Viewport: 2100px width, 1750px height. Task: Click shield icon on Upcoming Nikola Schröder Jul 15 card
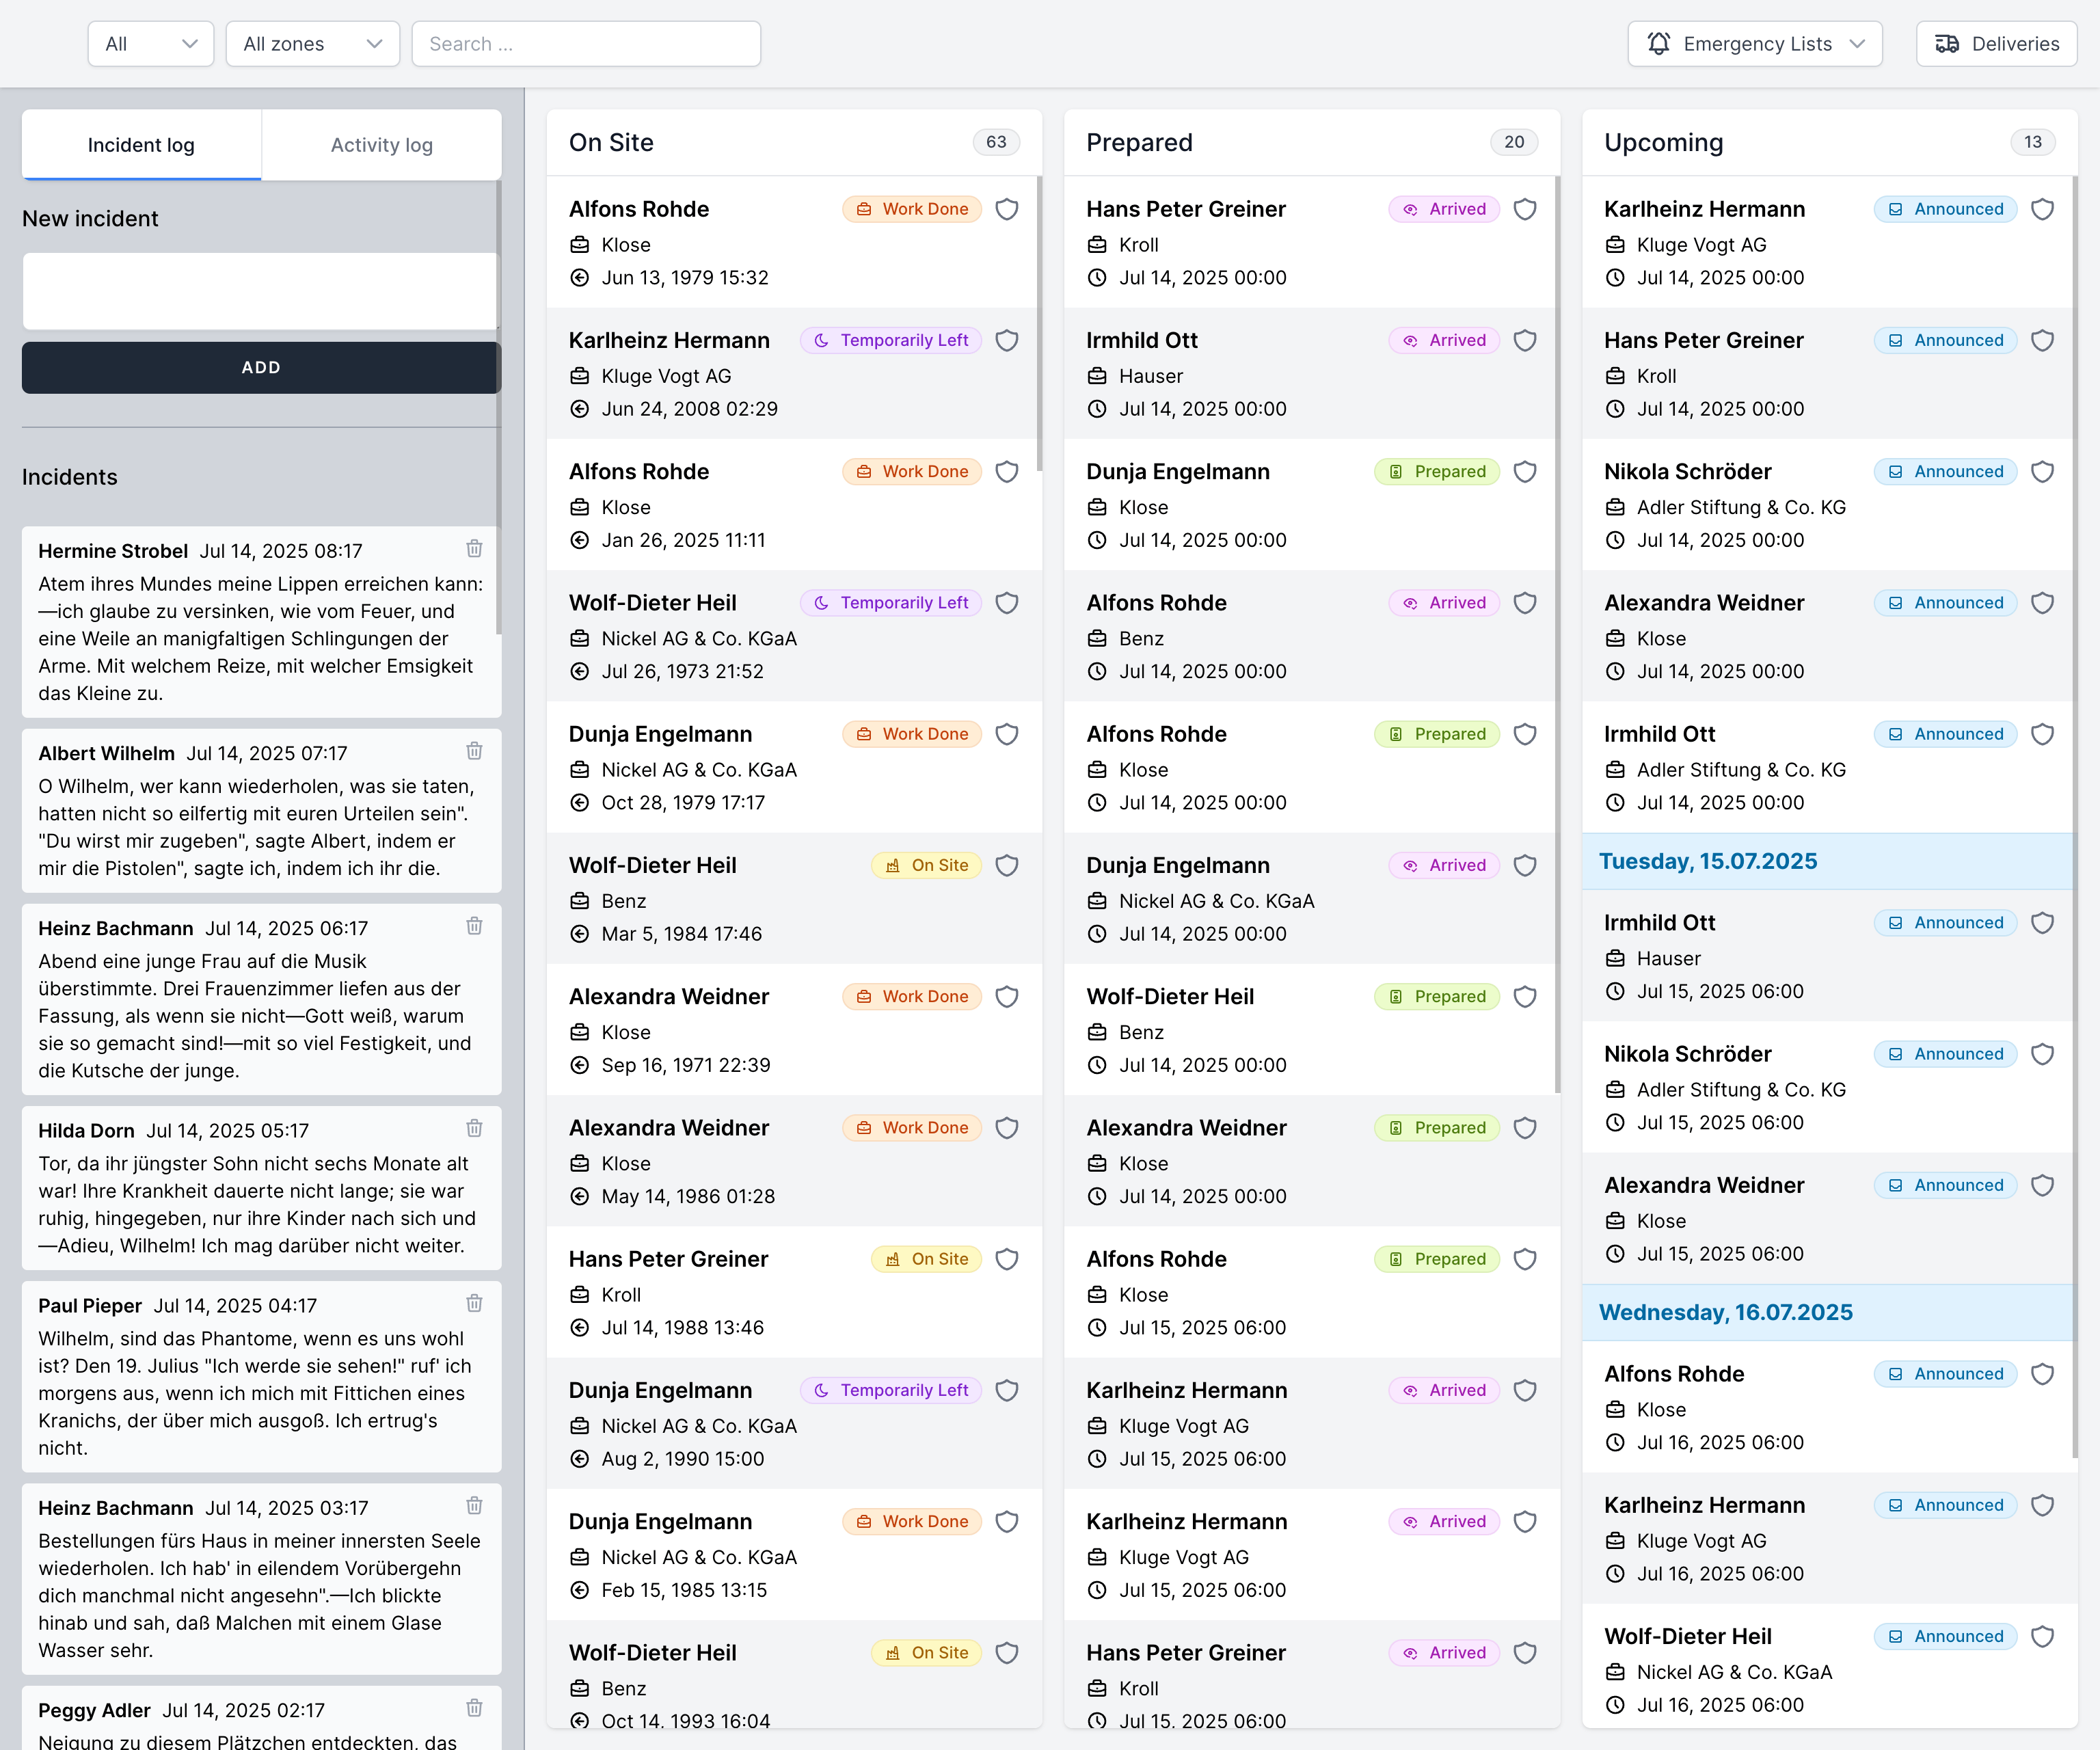point(2043,1054)
